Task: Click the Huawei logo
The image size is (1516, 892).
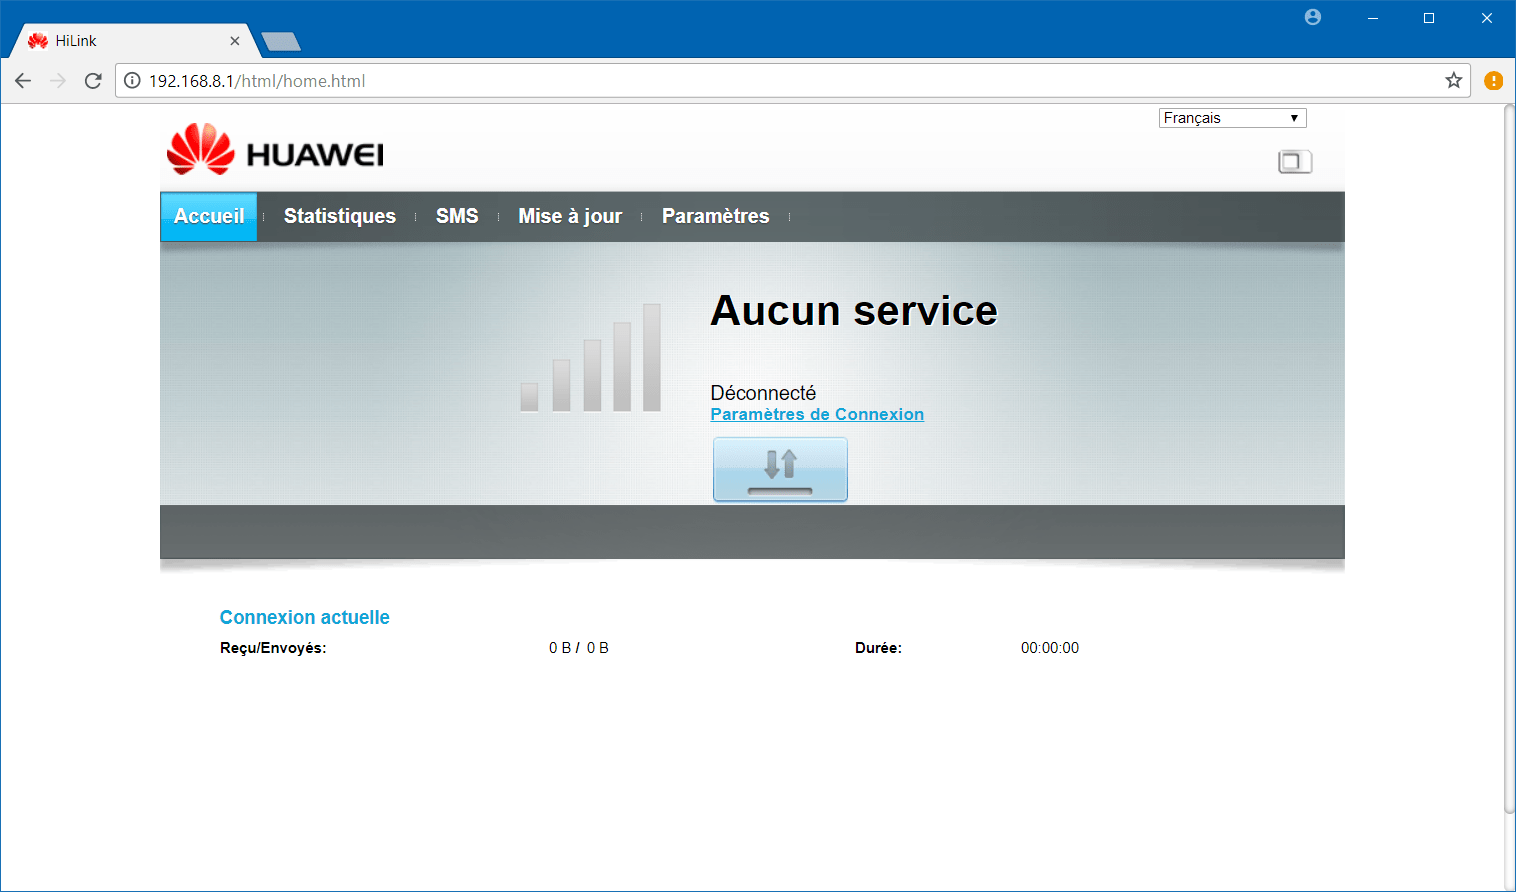Action: [275, 150]
